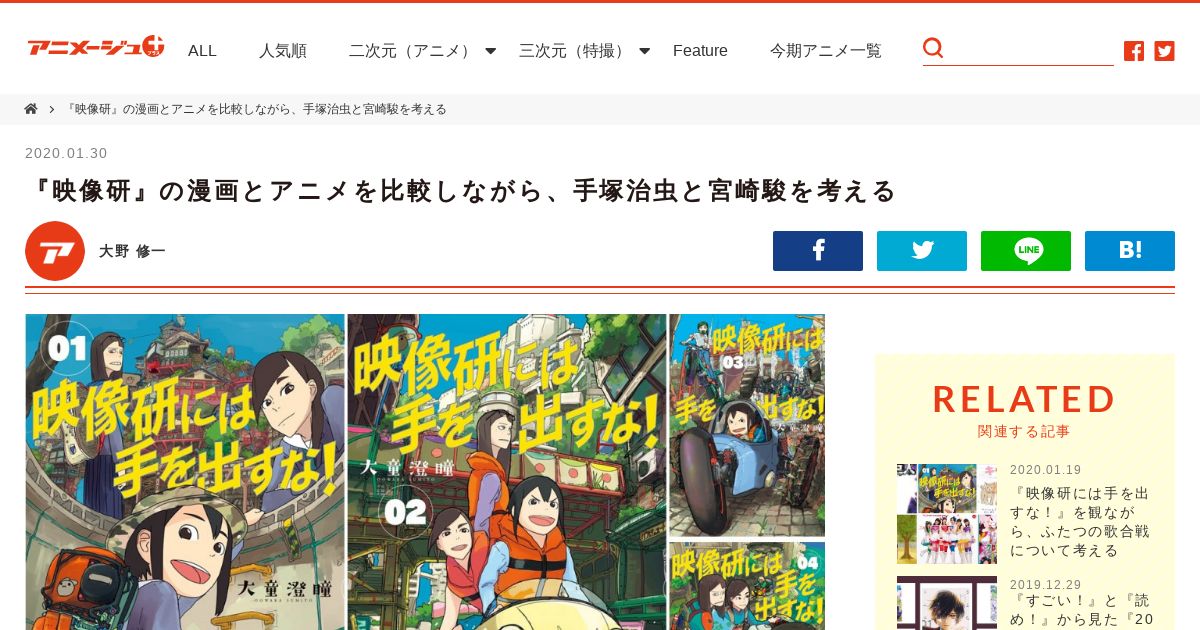Screen dimensions: 1200x630
Task: Open related link ふたつの歌合戦について考える
Action: 1081,522
